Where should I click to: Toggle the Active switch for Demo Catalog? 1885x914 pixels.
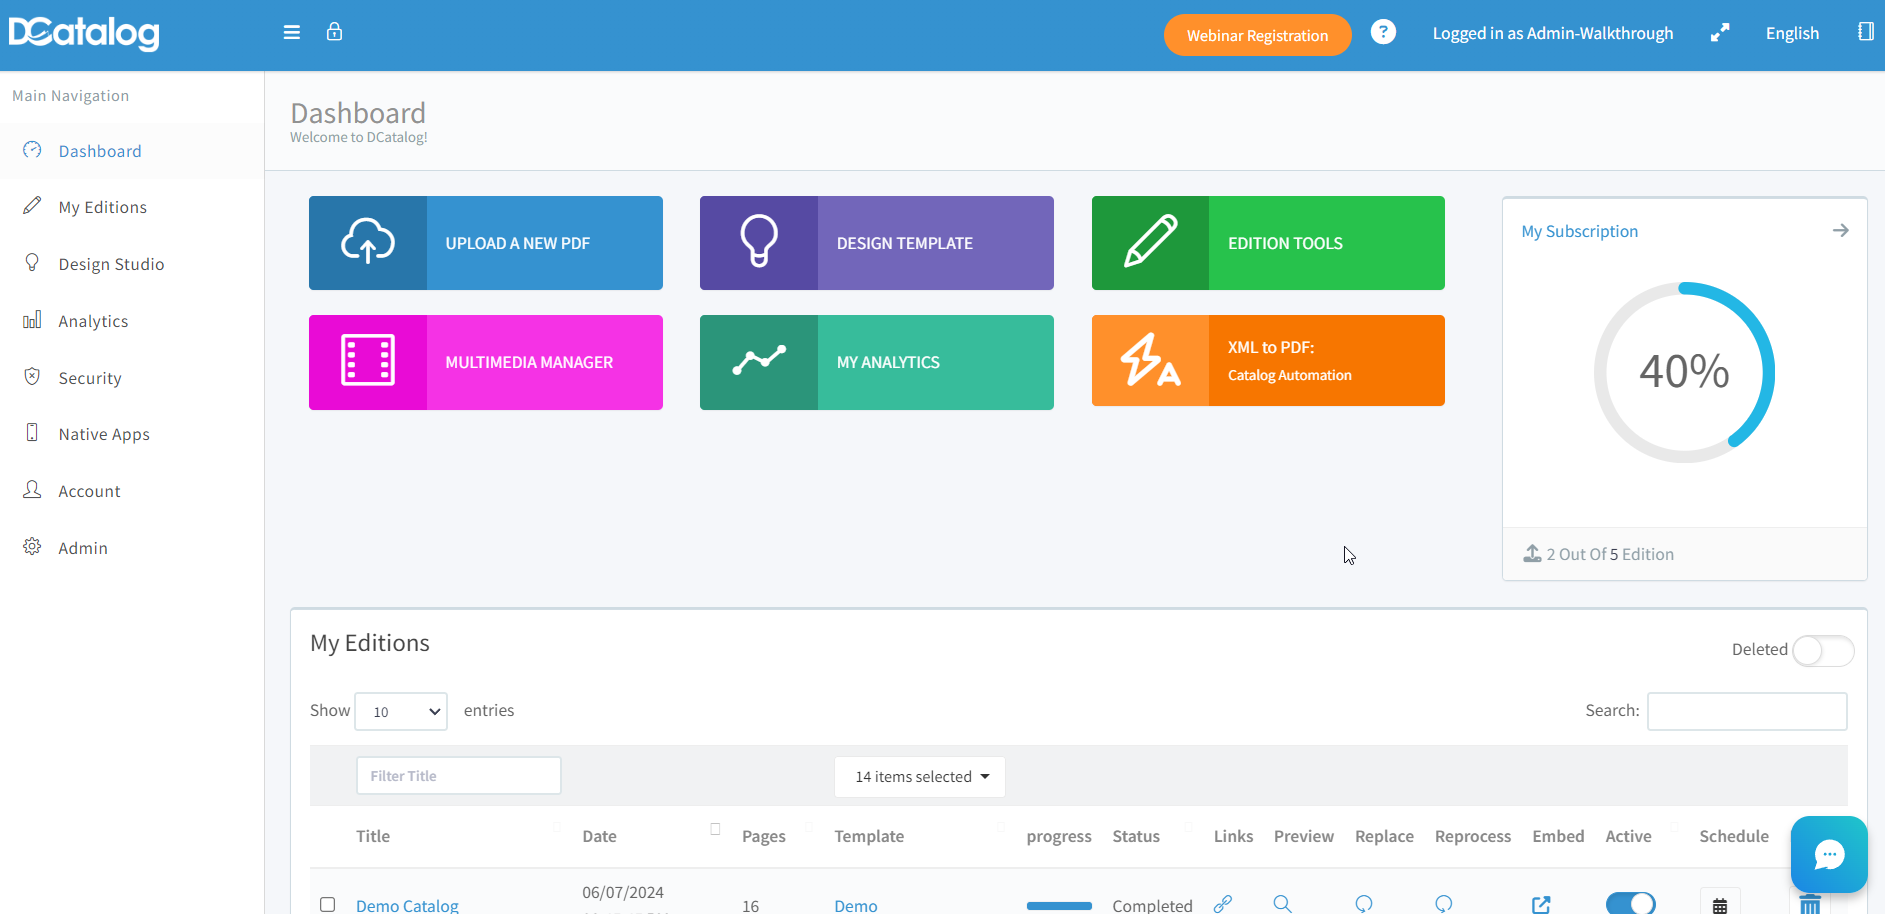click(1631, 903)
